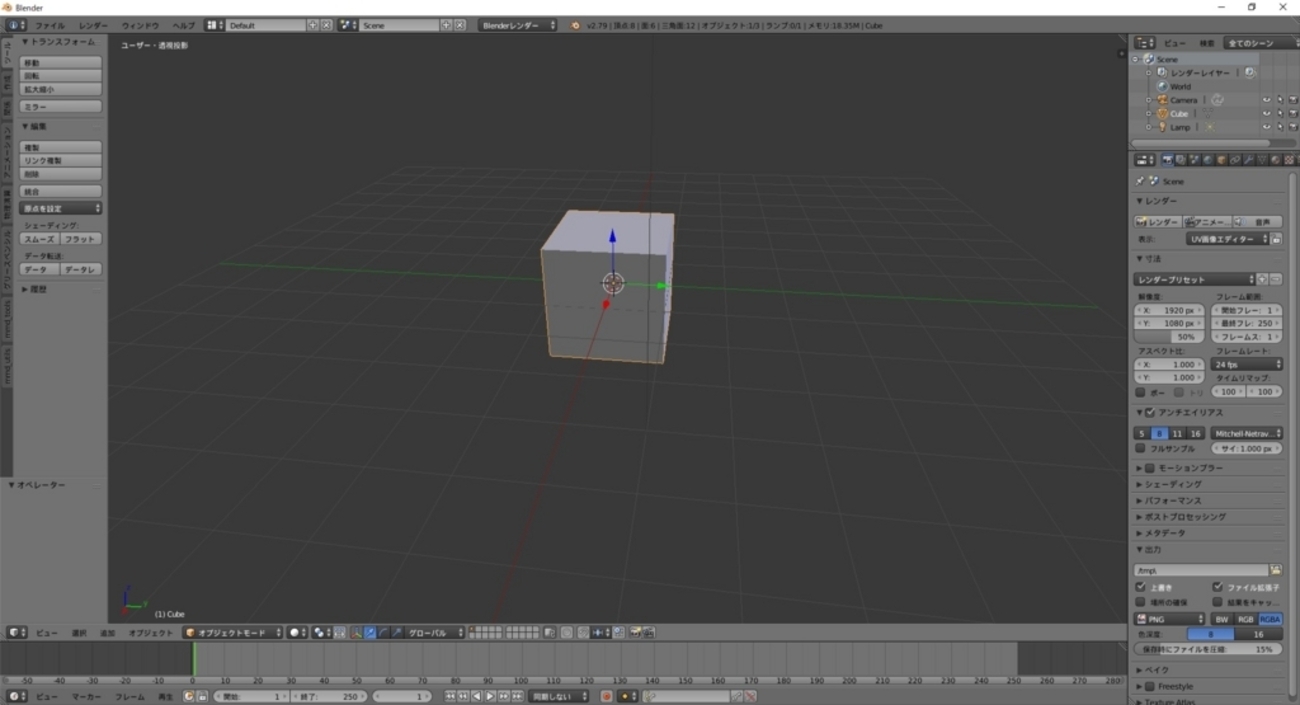The image size is (1300, 705).
Task: Open the オブジェクトモード mode selector
Action: click(232, 633)
